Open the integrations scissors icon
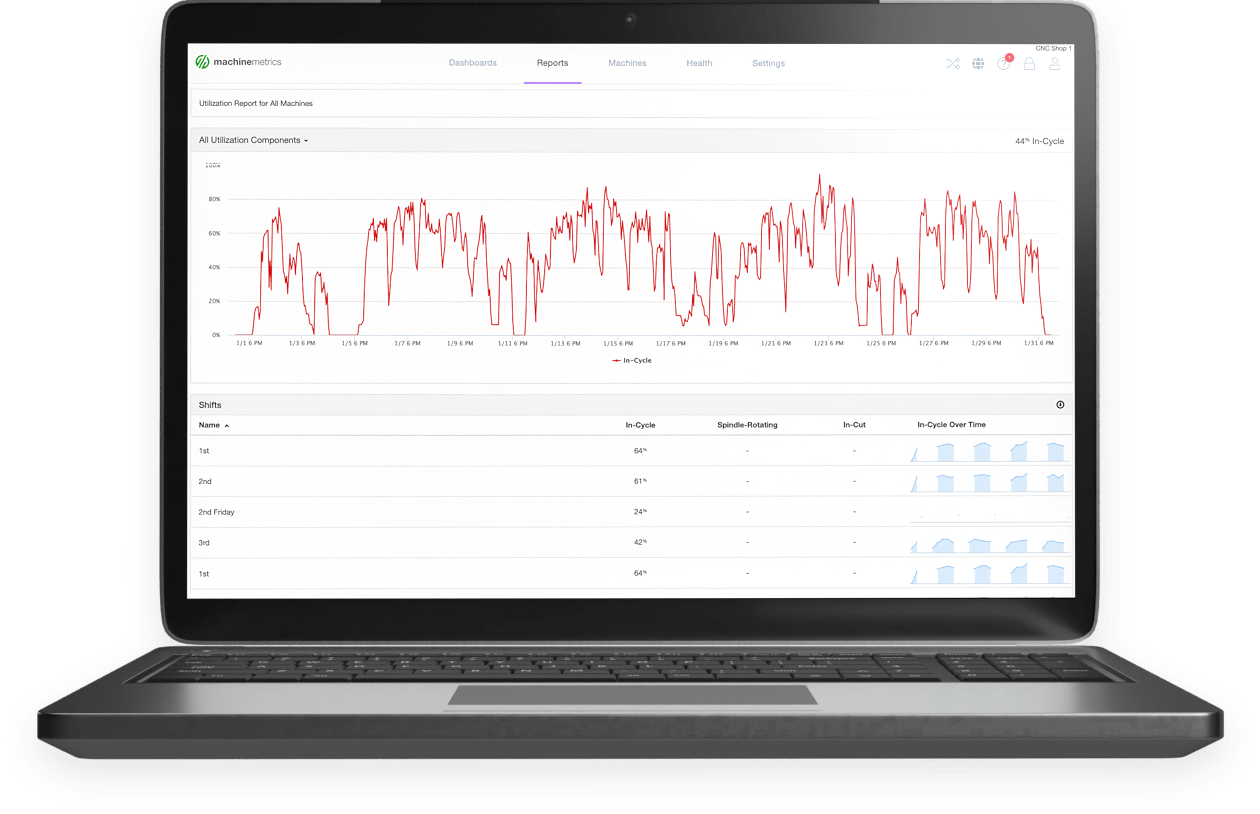The image size is (1260, 814). (x=953, y=63)
